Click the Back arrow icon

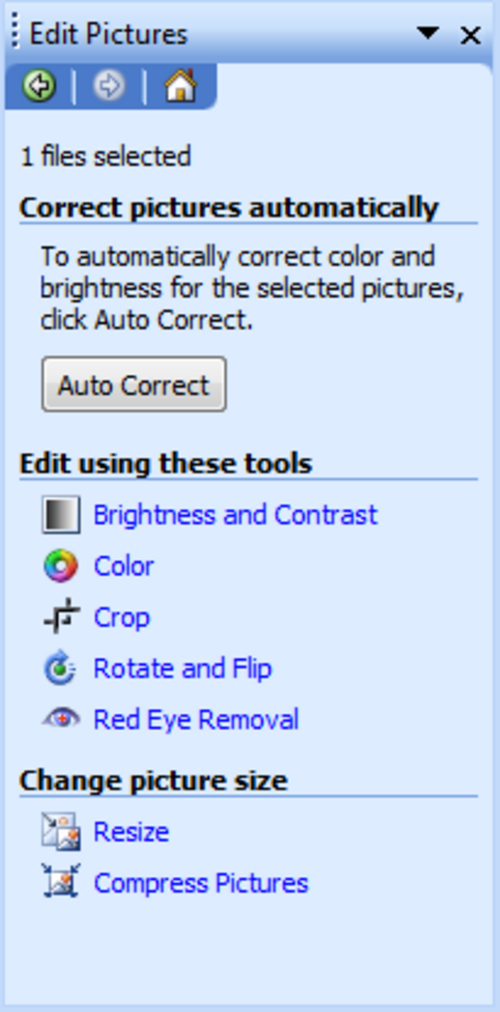click(39, 85)
